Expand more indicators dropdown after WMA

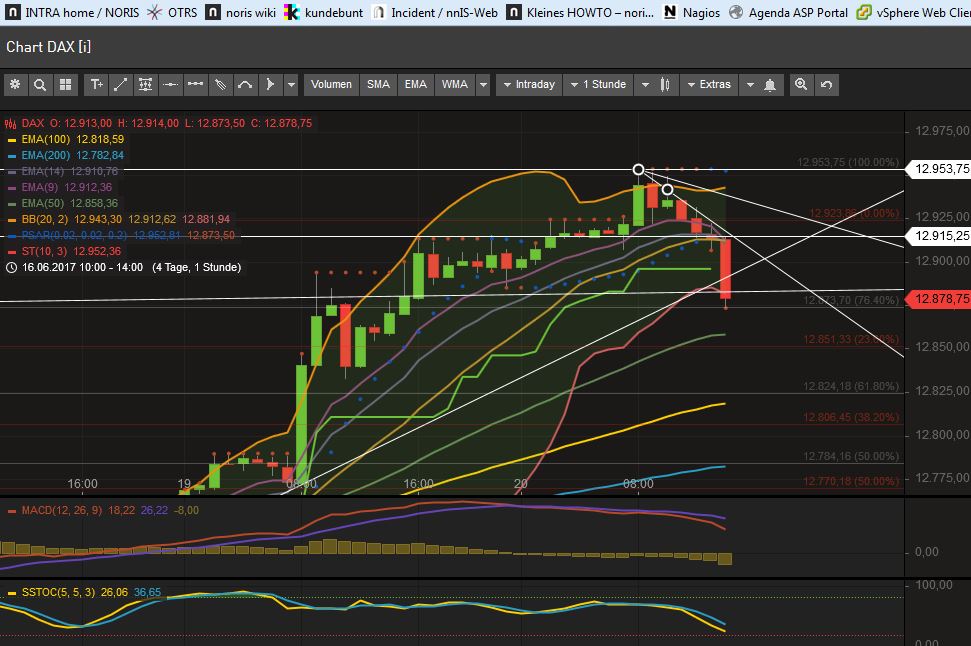pos(483,85)
